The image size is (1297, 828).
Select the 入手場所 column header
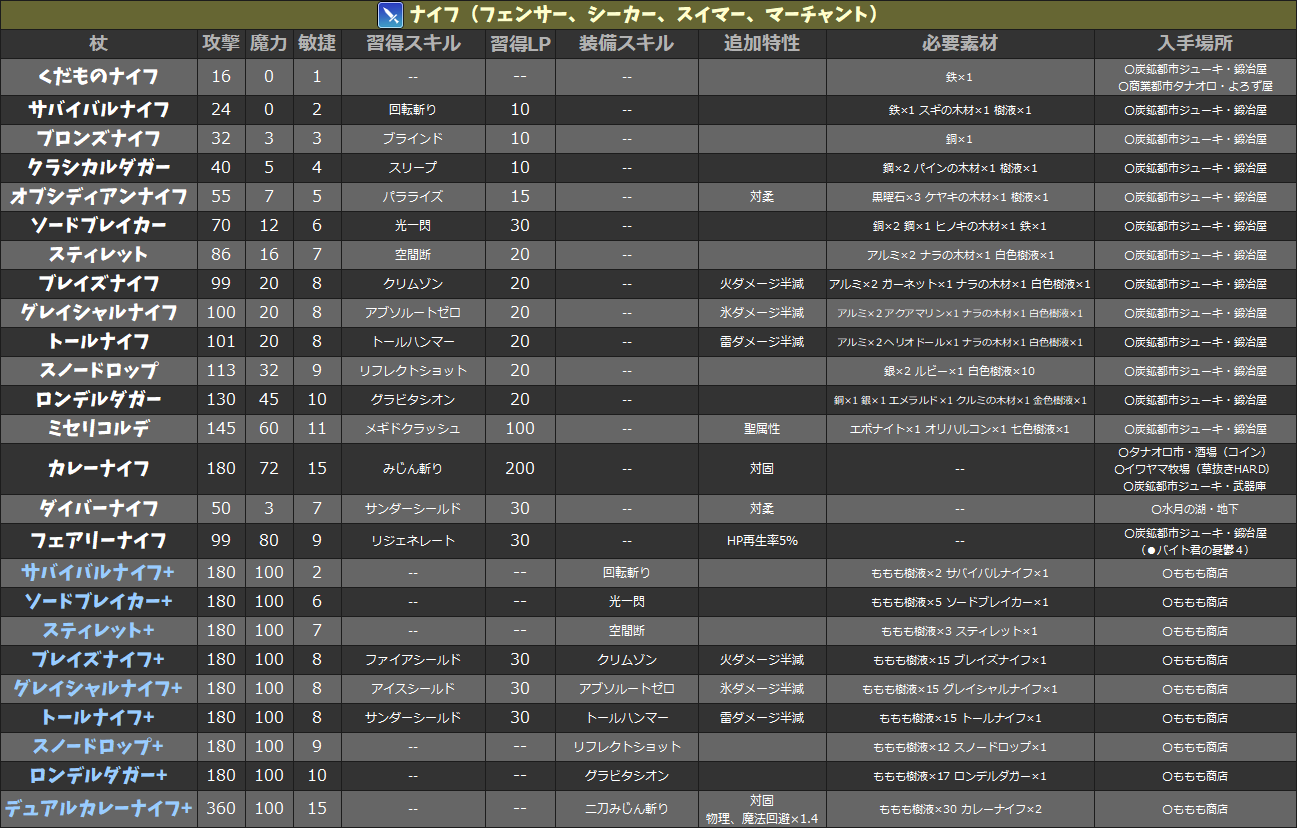[1195, 44]
